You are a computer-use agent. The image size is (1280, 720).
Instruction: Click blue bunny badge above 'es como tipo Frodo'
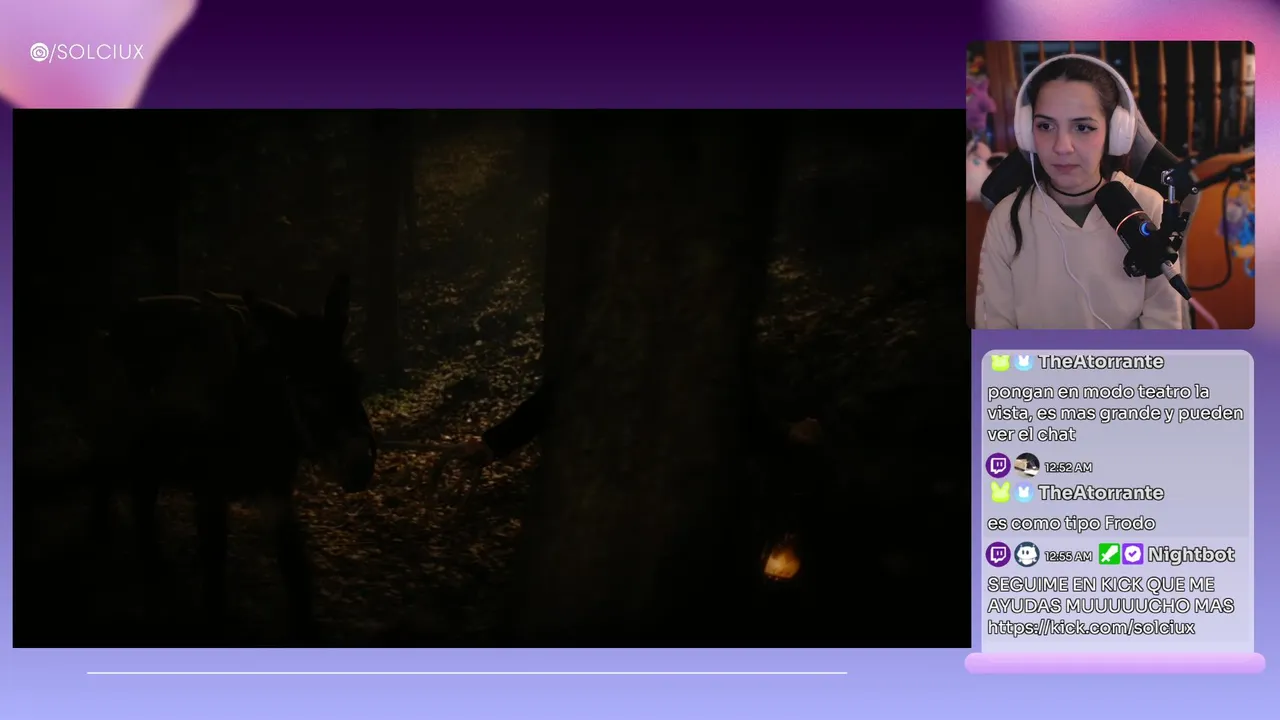1024,492
